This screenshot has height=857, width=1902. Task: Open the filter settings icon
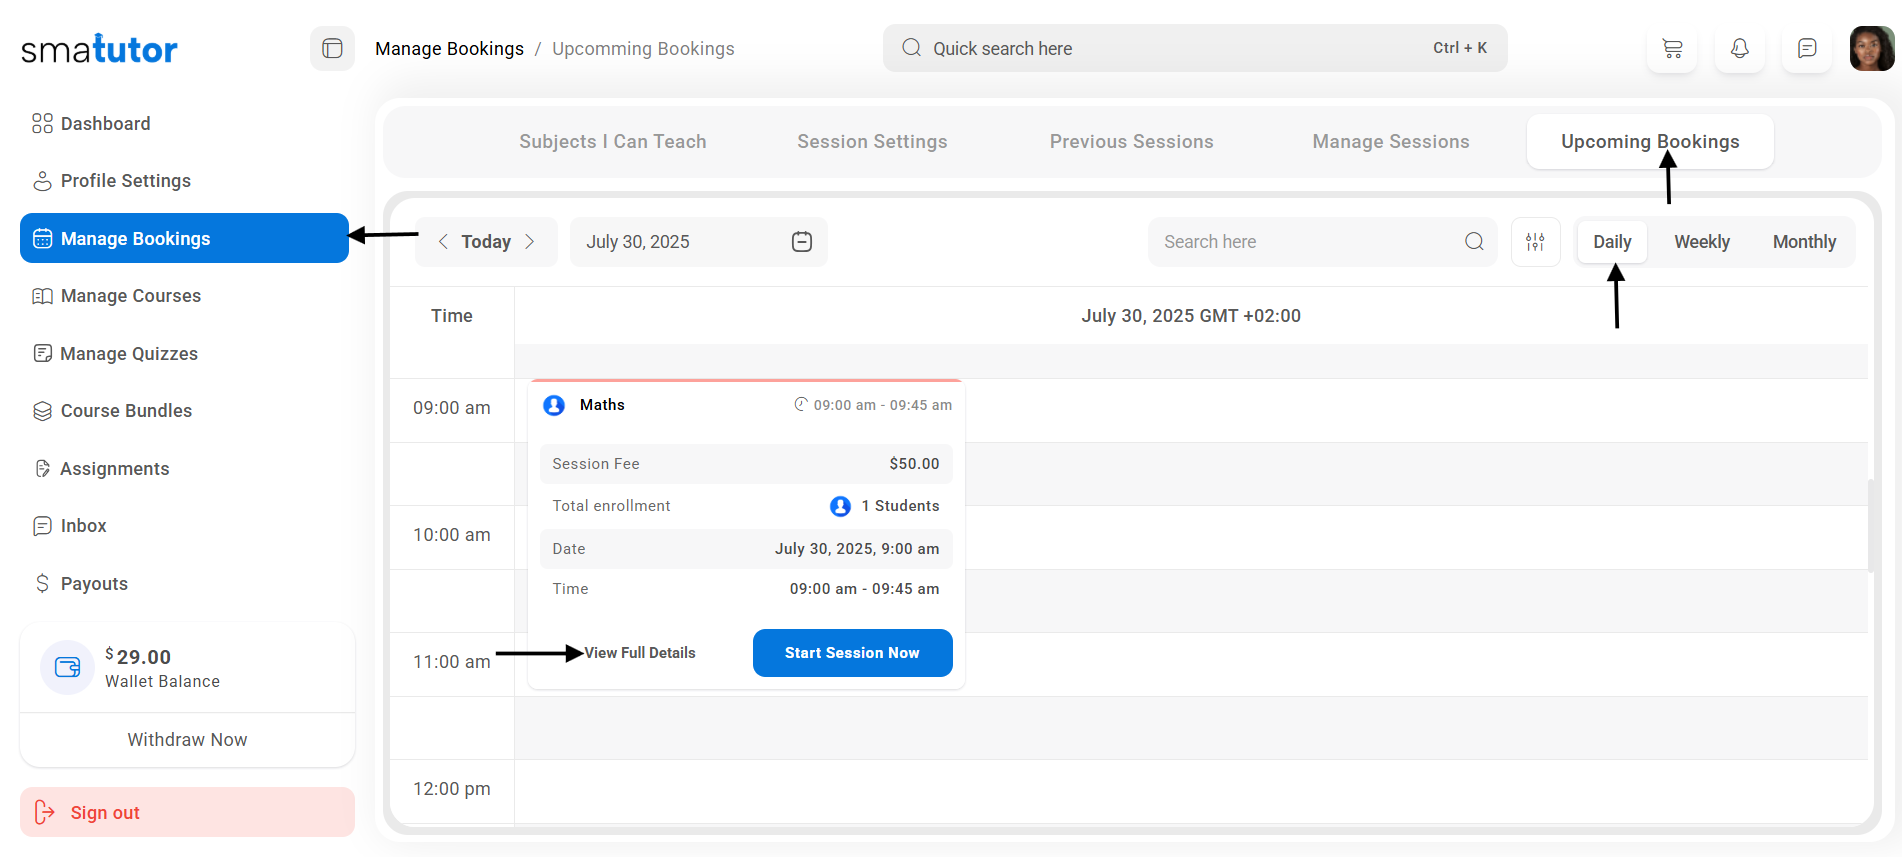point(1535,242)
